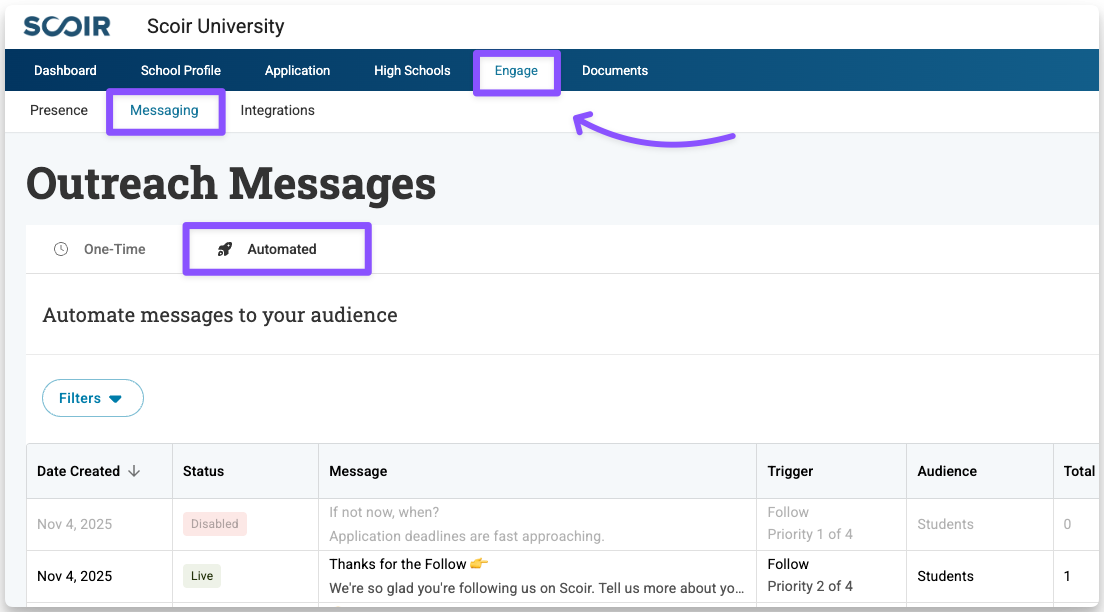Click the Live status badge
The height and width of the screenshot is (612, 1104).
[x=202, y=576]
